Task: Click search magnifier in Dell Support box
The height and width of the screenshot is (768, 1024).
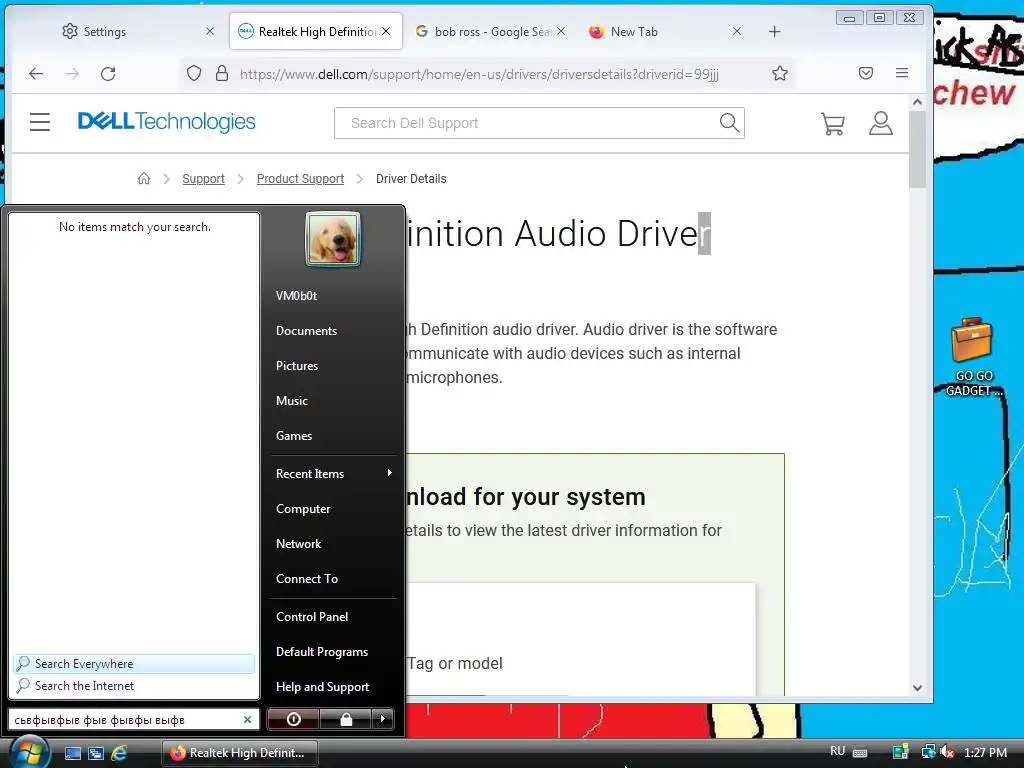Action: click(x=729, y=123)
